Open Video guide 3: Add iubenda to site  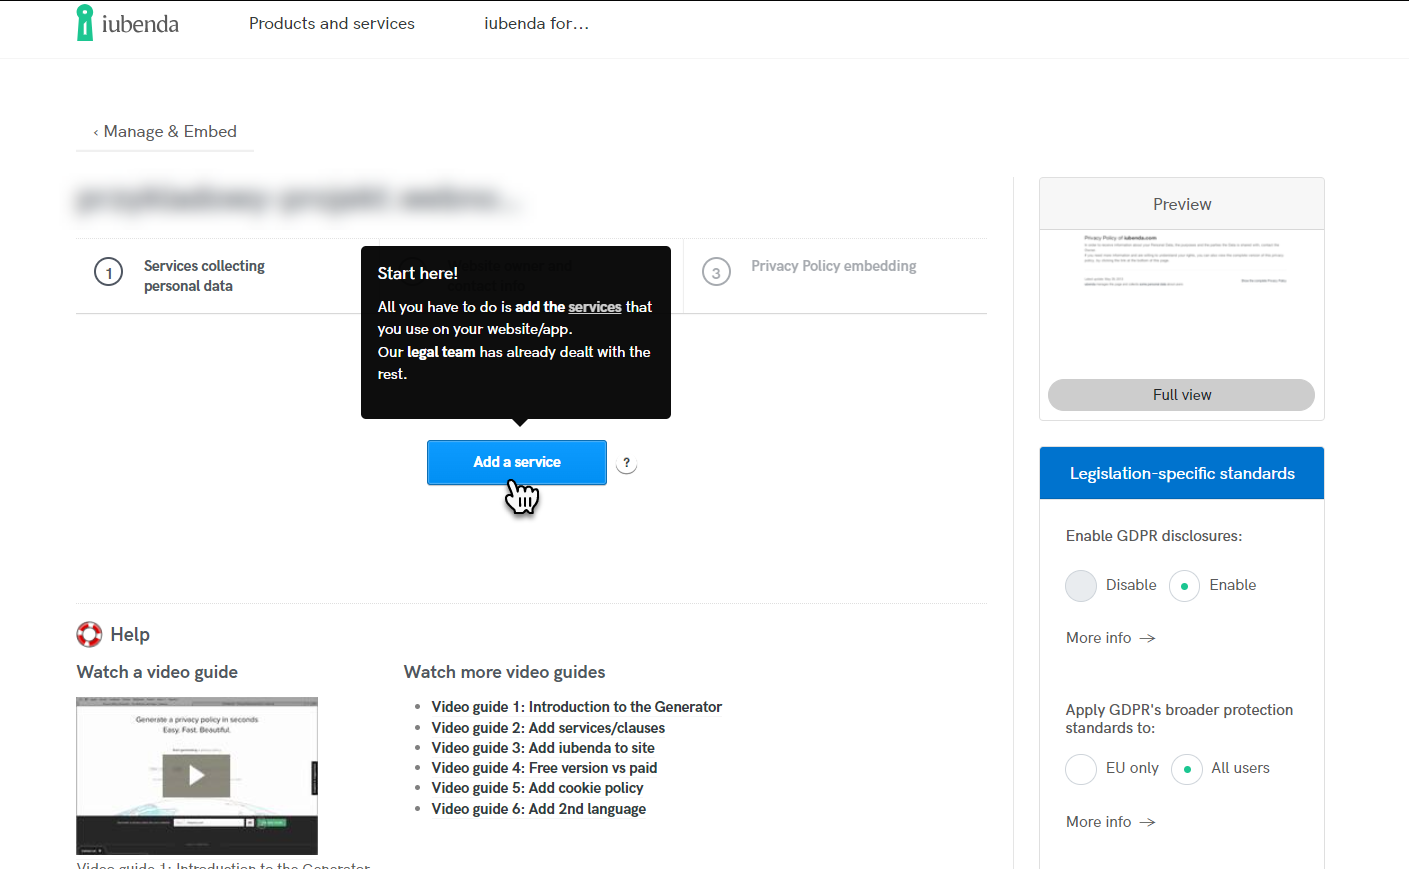coord(543,748)
